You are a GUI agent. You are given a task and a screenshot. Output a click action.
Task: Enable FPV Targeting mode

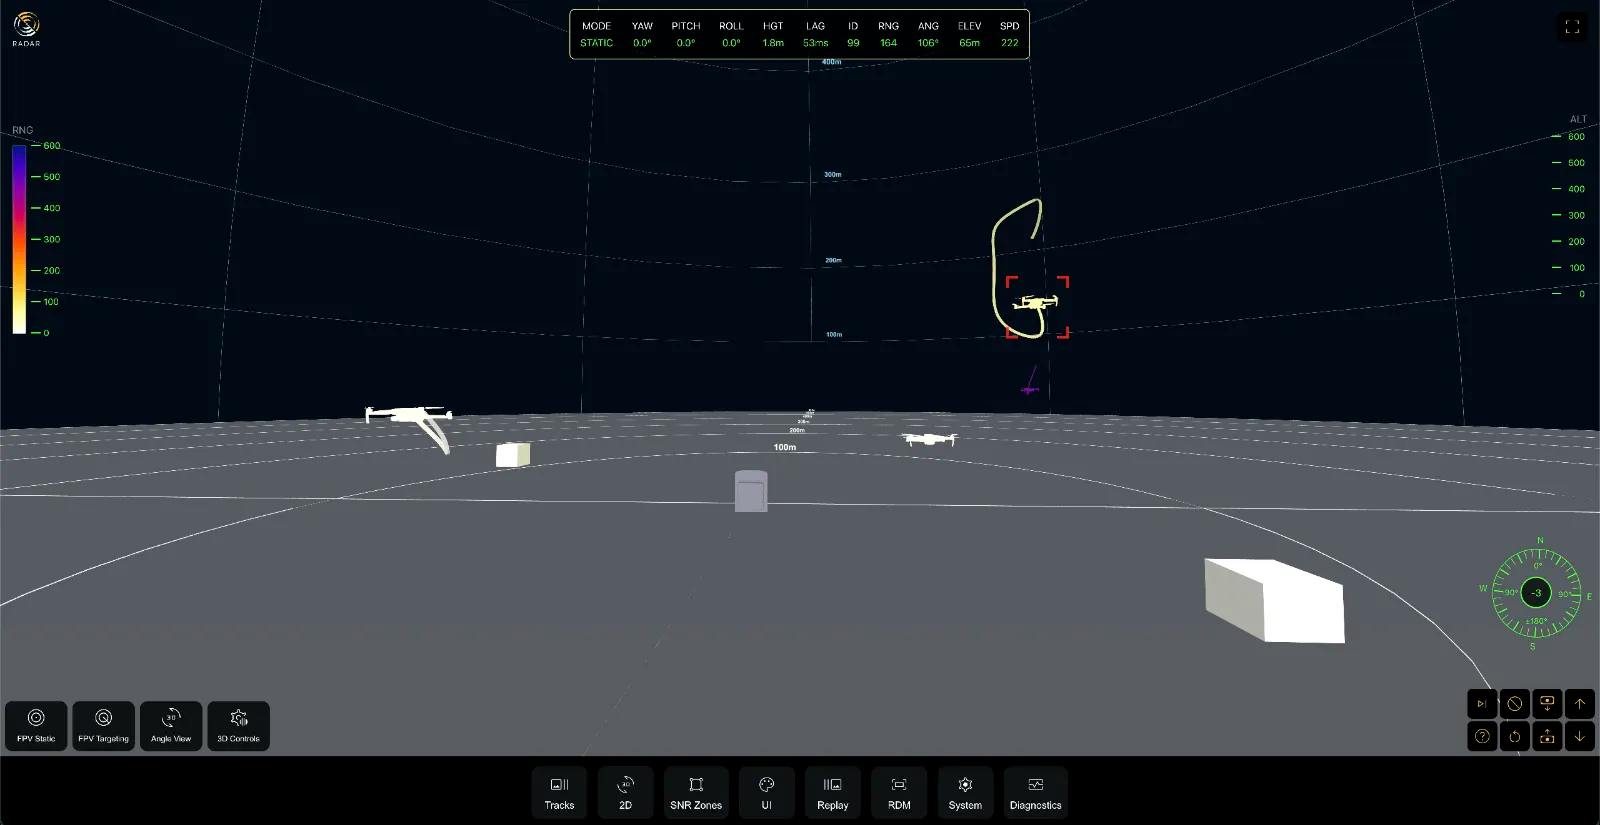(x=103, y=725)
